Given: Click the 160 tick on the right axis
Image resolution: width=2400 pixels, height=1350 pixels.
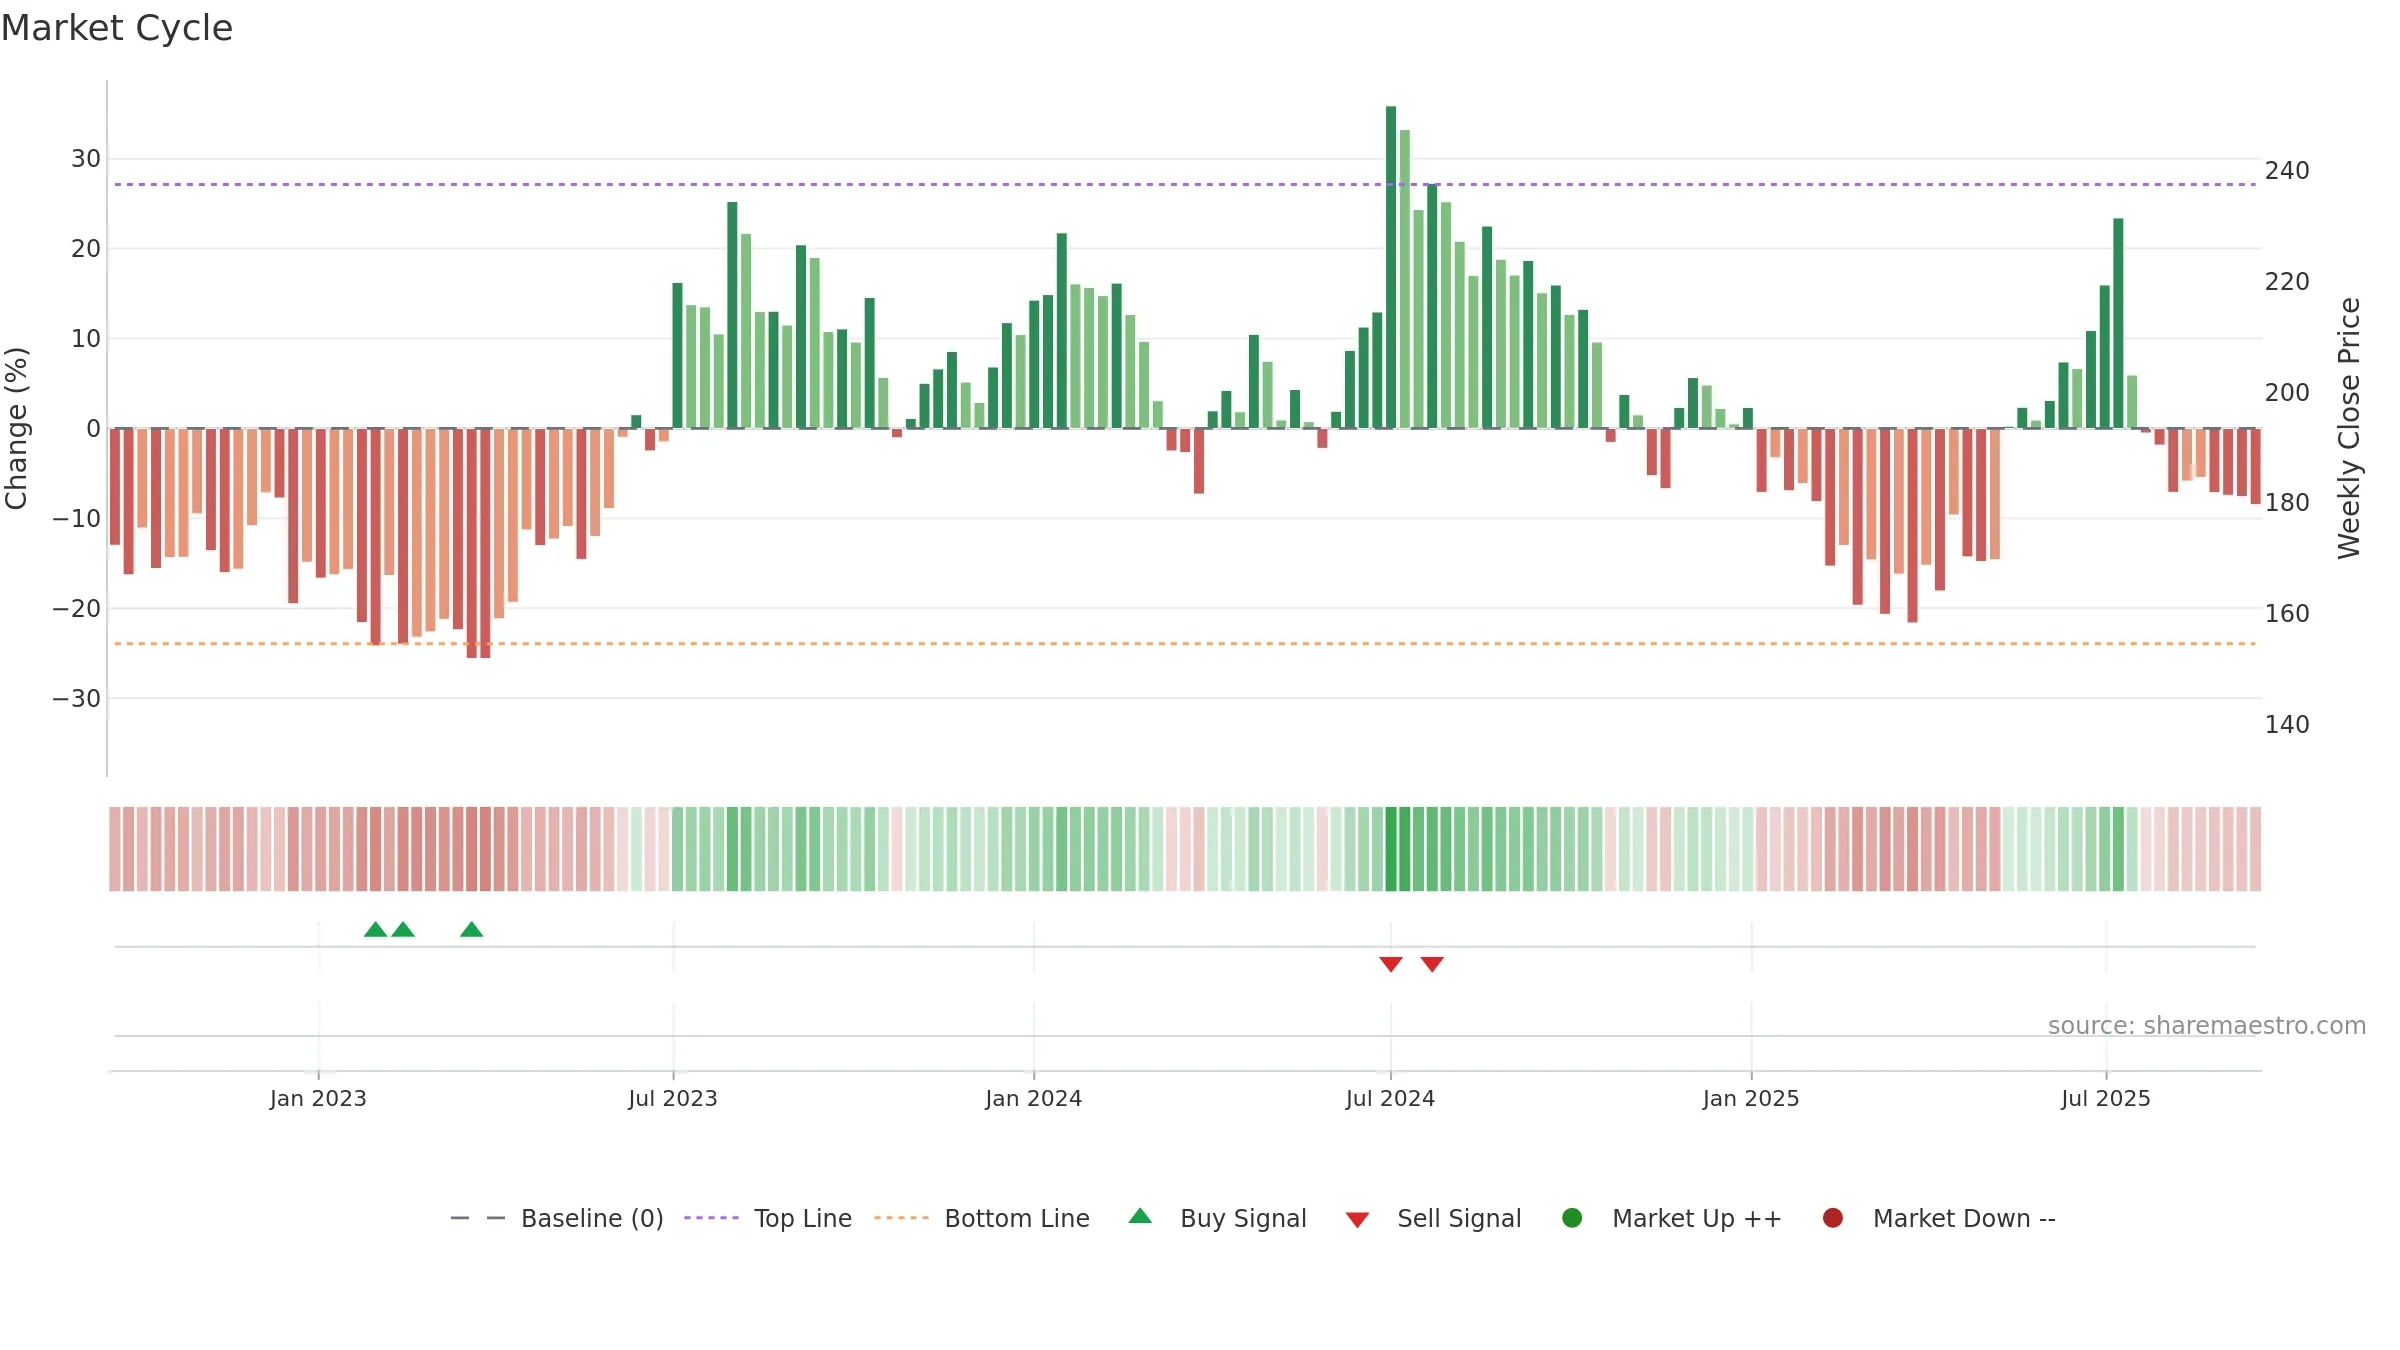Looking at the screenshot, I should (x=2287, y=613).
